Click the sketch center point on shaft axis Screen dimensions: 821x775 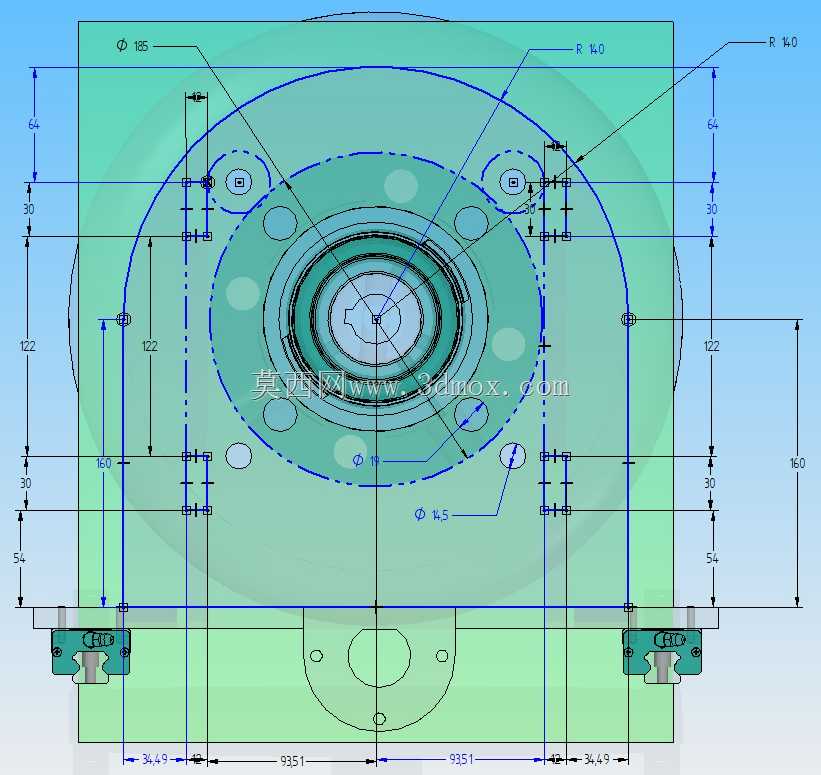[x=376, y=319]
